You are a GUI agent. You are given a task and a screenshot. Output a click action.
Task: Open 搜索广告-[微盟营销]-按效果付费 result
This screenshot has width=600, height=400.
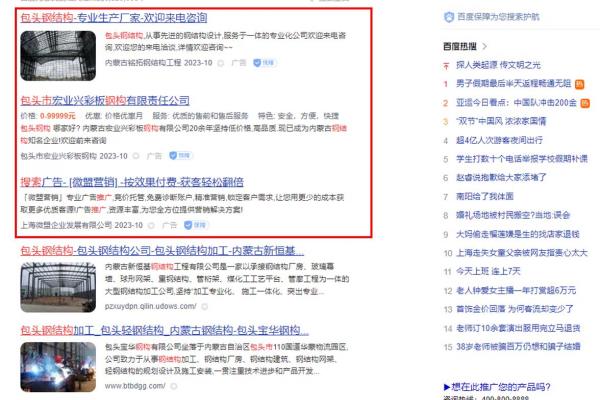point(132,182)
